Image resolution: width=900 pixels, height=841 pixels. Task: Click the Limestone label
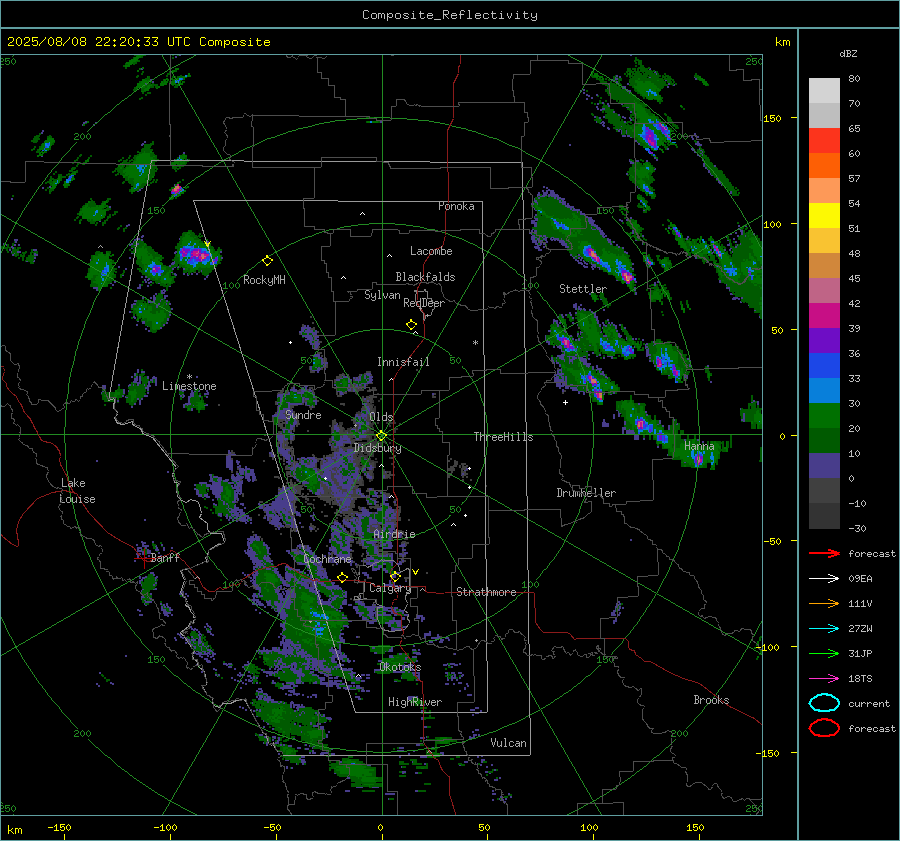coord(189,386)
